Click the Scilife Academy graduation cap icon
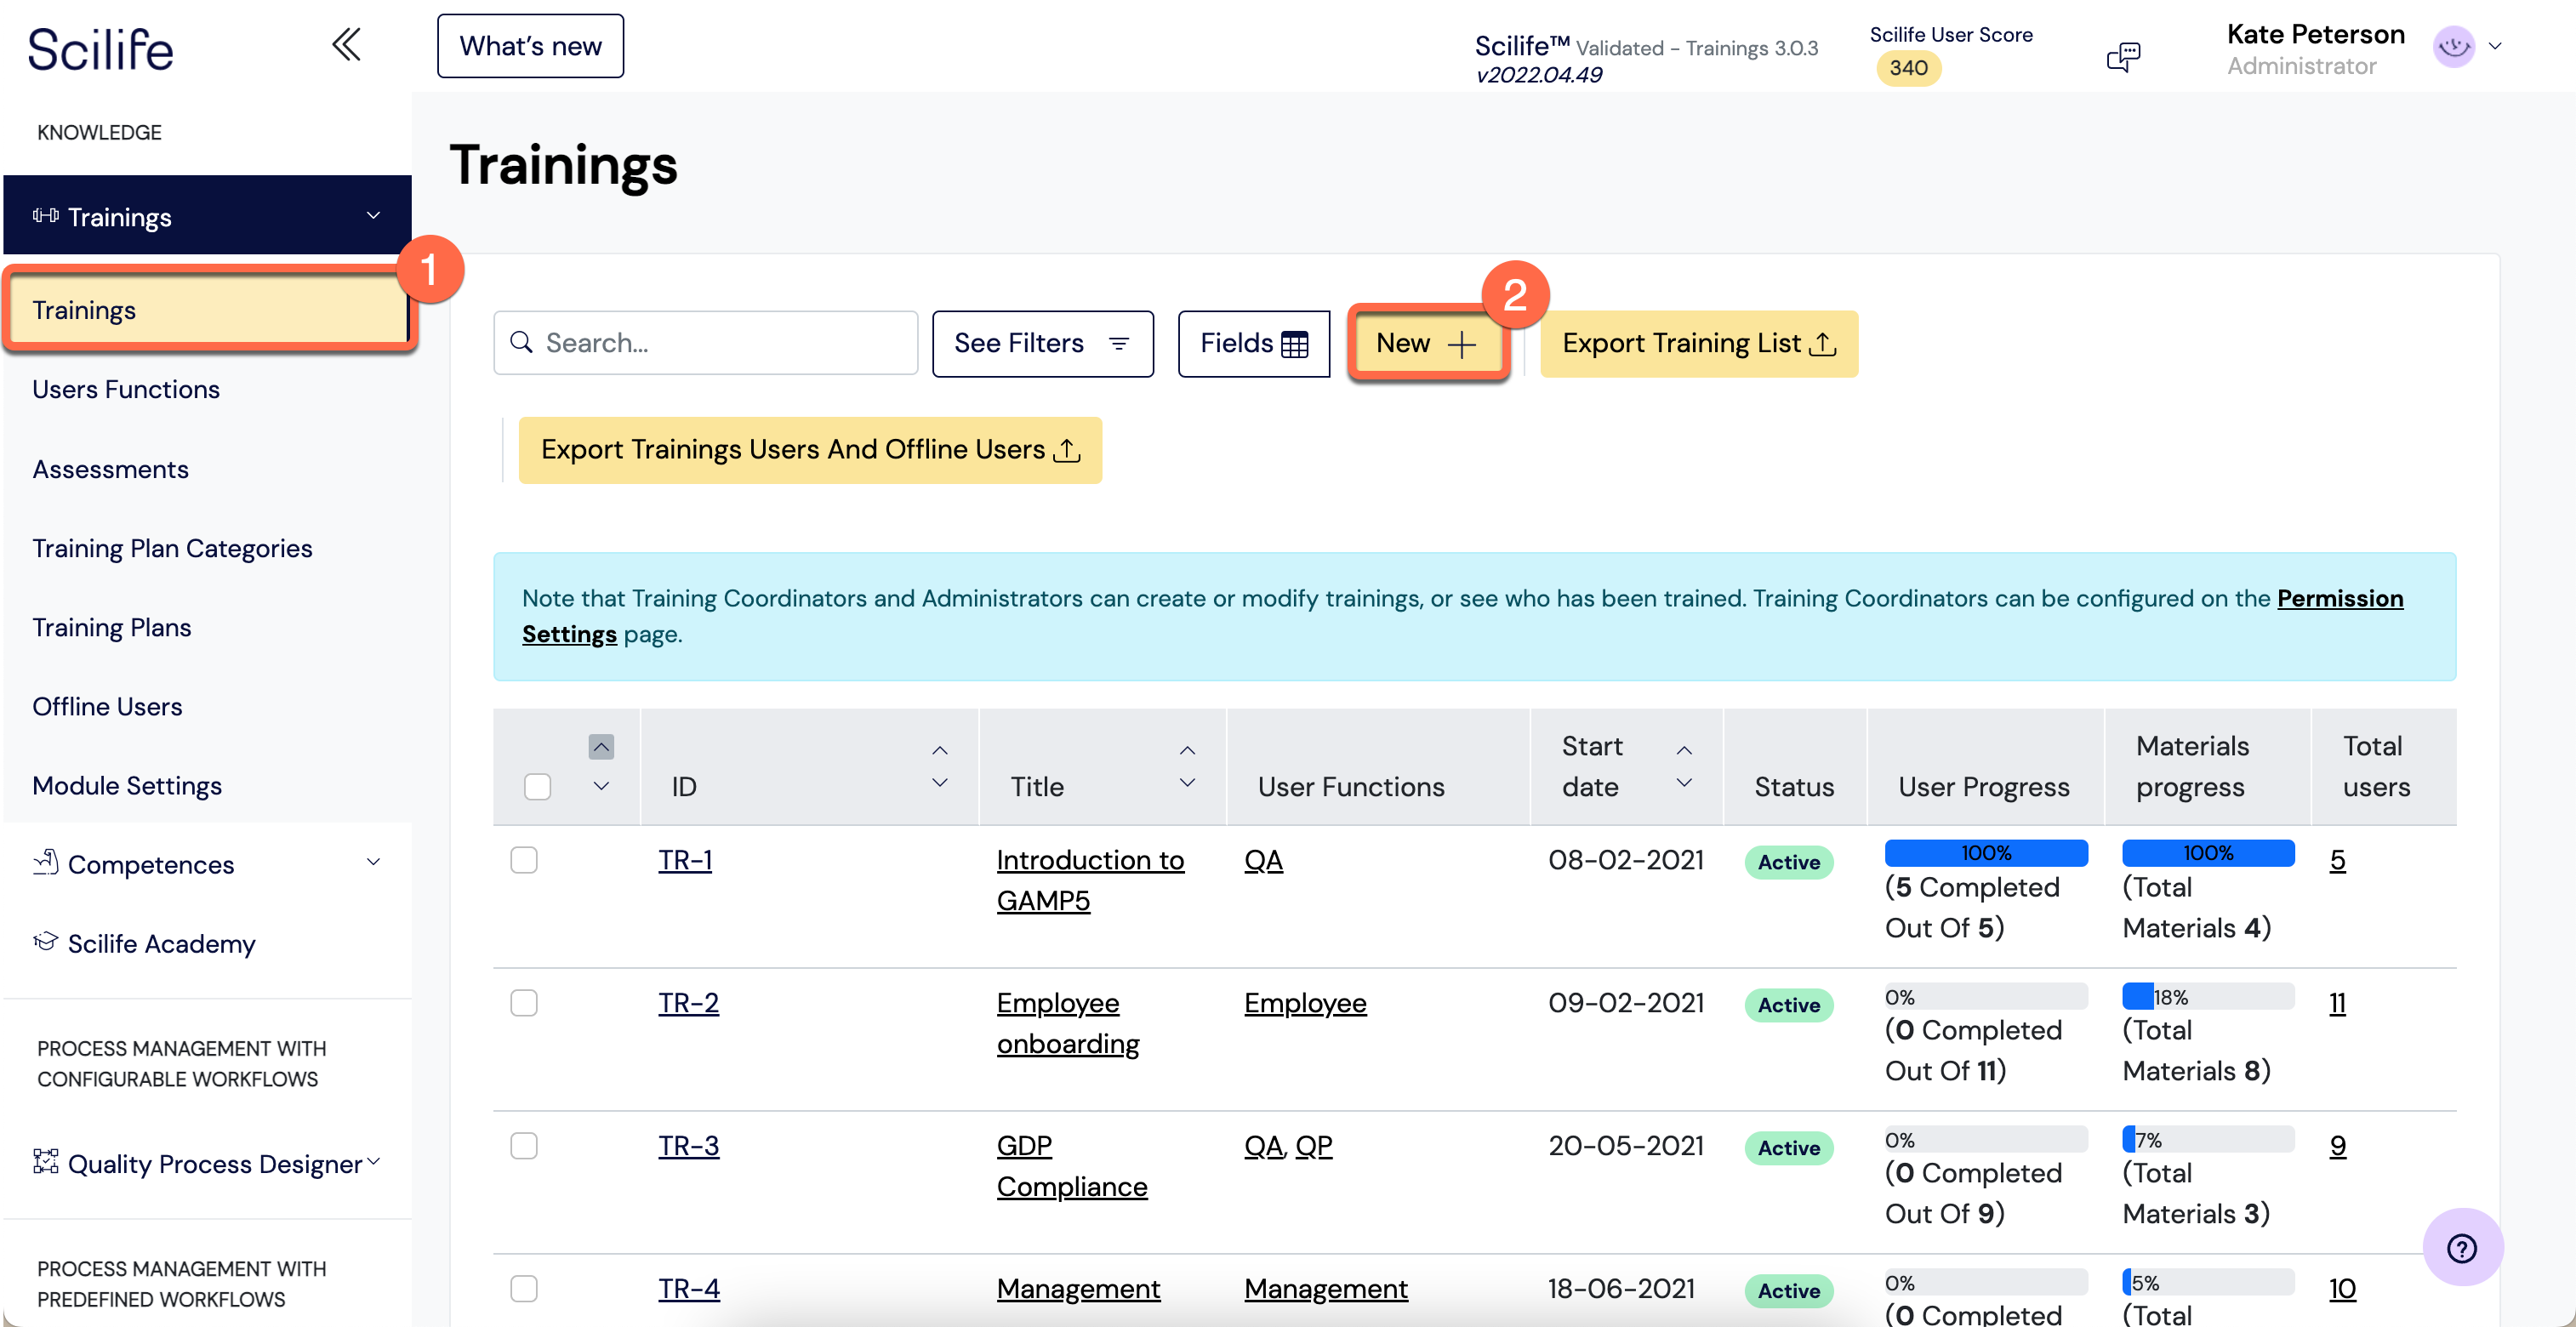 click(x=45, y=942)
